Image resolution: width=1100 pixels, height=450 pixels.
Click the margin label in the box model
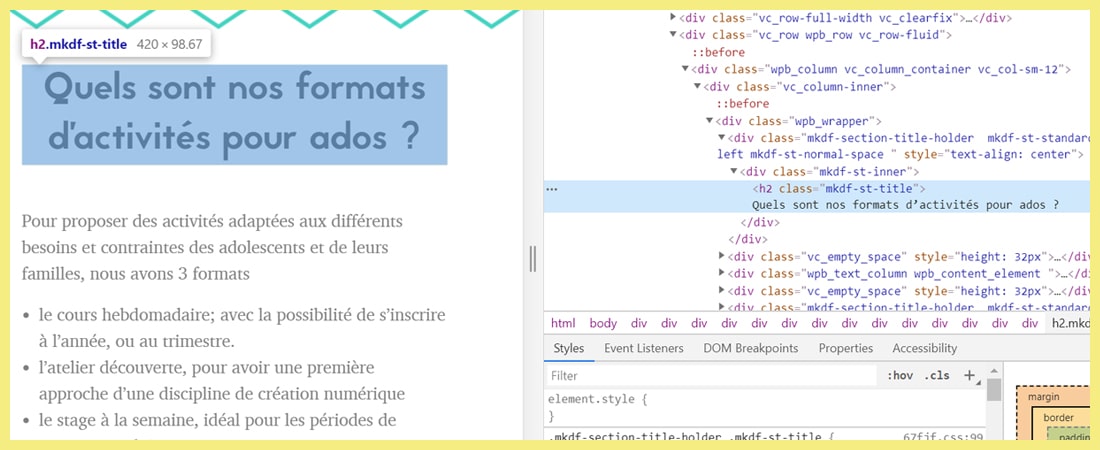pos(1043,397)
